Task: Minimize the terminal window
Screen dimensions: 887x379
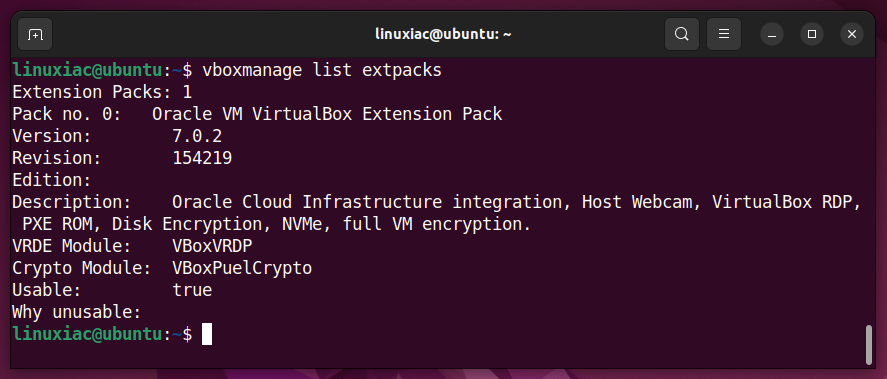Action: 772,35
